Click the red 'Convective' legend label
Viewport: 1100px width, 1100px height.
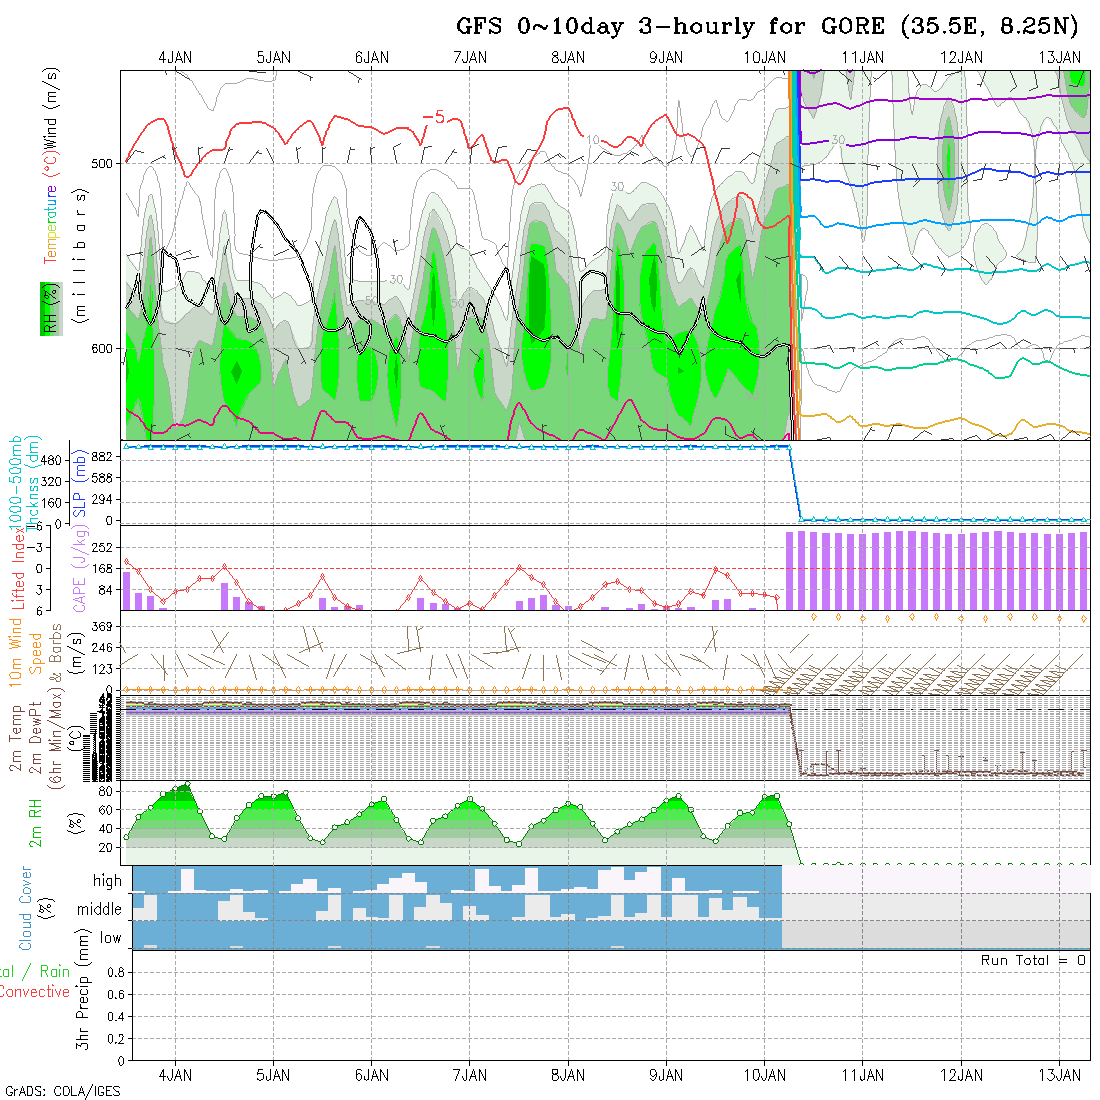[x=35, y=991]
